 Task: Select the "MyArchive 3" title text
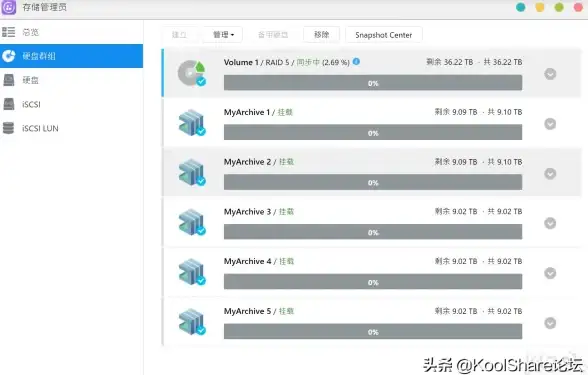[x=247, y=212]
